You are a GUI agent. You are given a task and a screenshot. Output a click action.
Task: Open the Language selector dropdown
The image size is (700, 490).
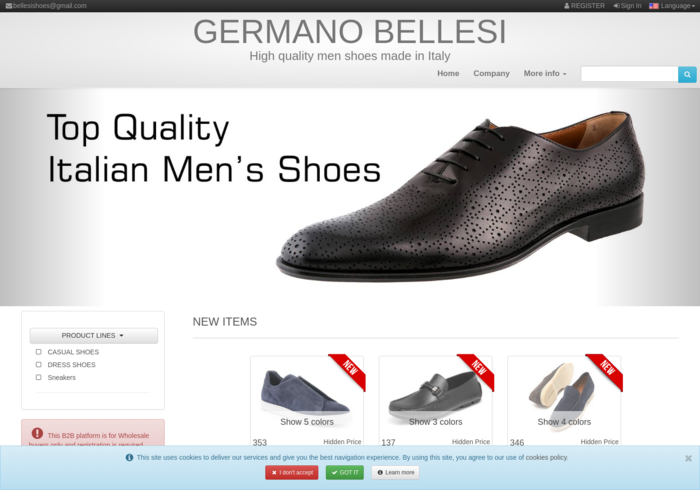coord(672,6)
